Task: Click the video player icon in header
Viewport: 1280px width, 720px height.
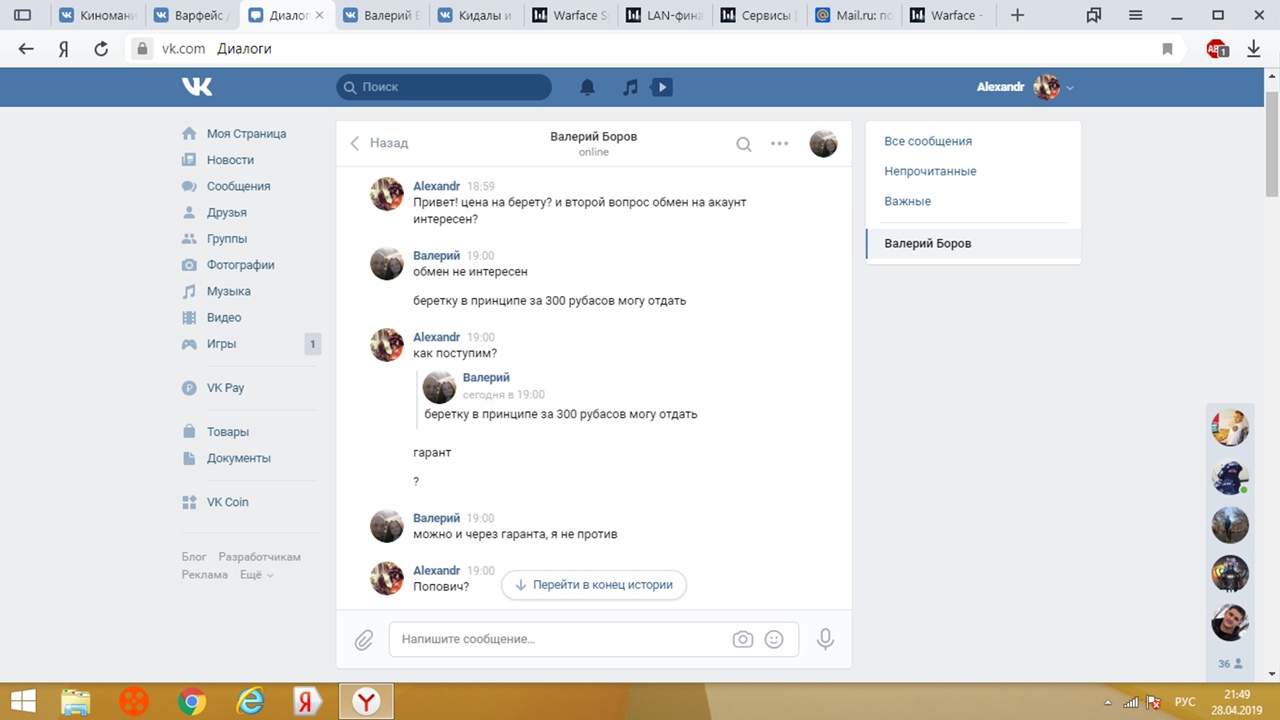Action: pyautogui.click(x=661, y=87)
